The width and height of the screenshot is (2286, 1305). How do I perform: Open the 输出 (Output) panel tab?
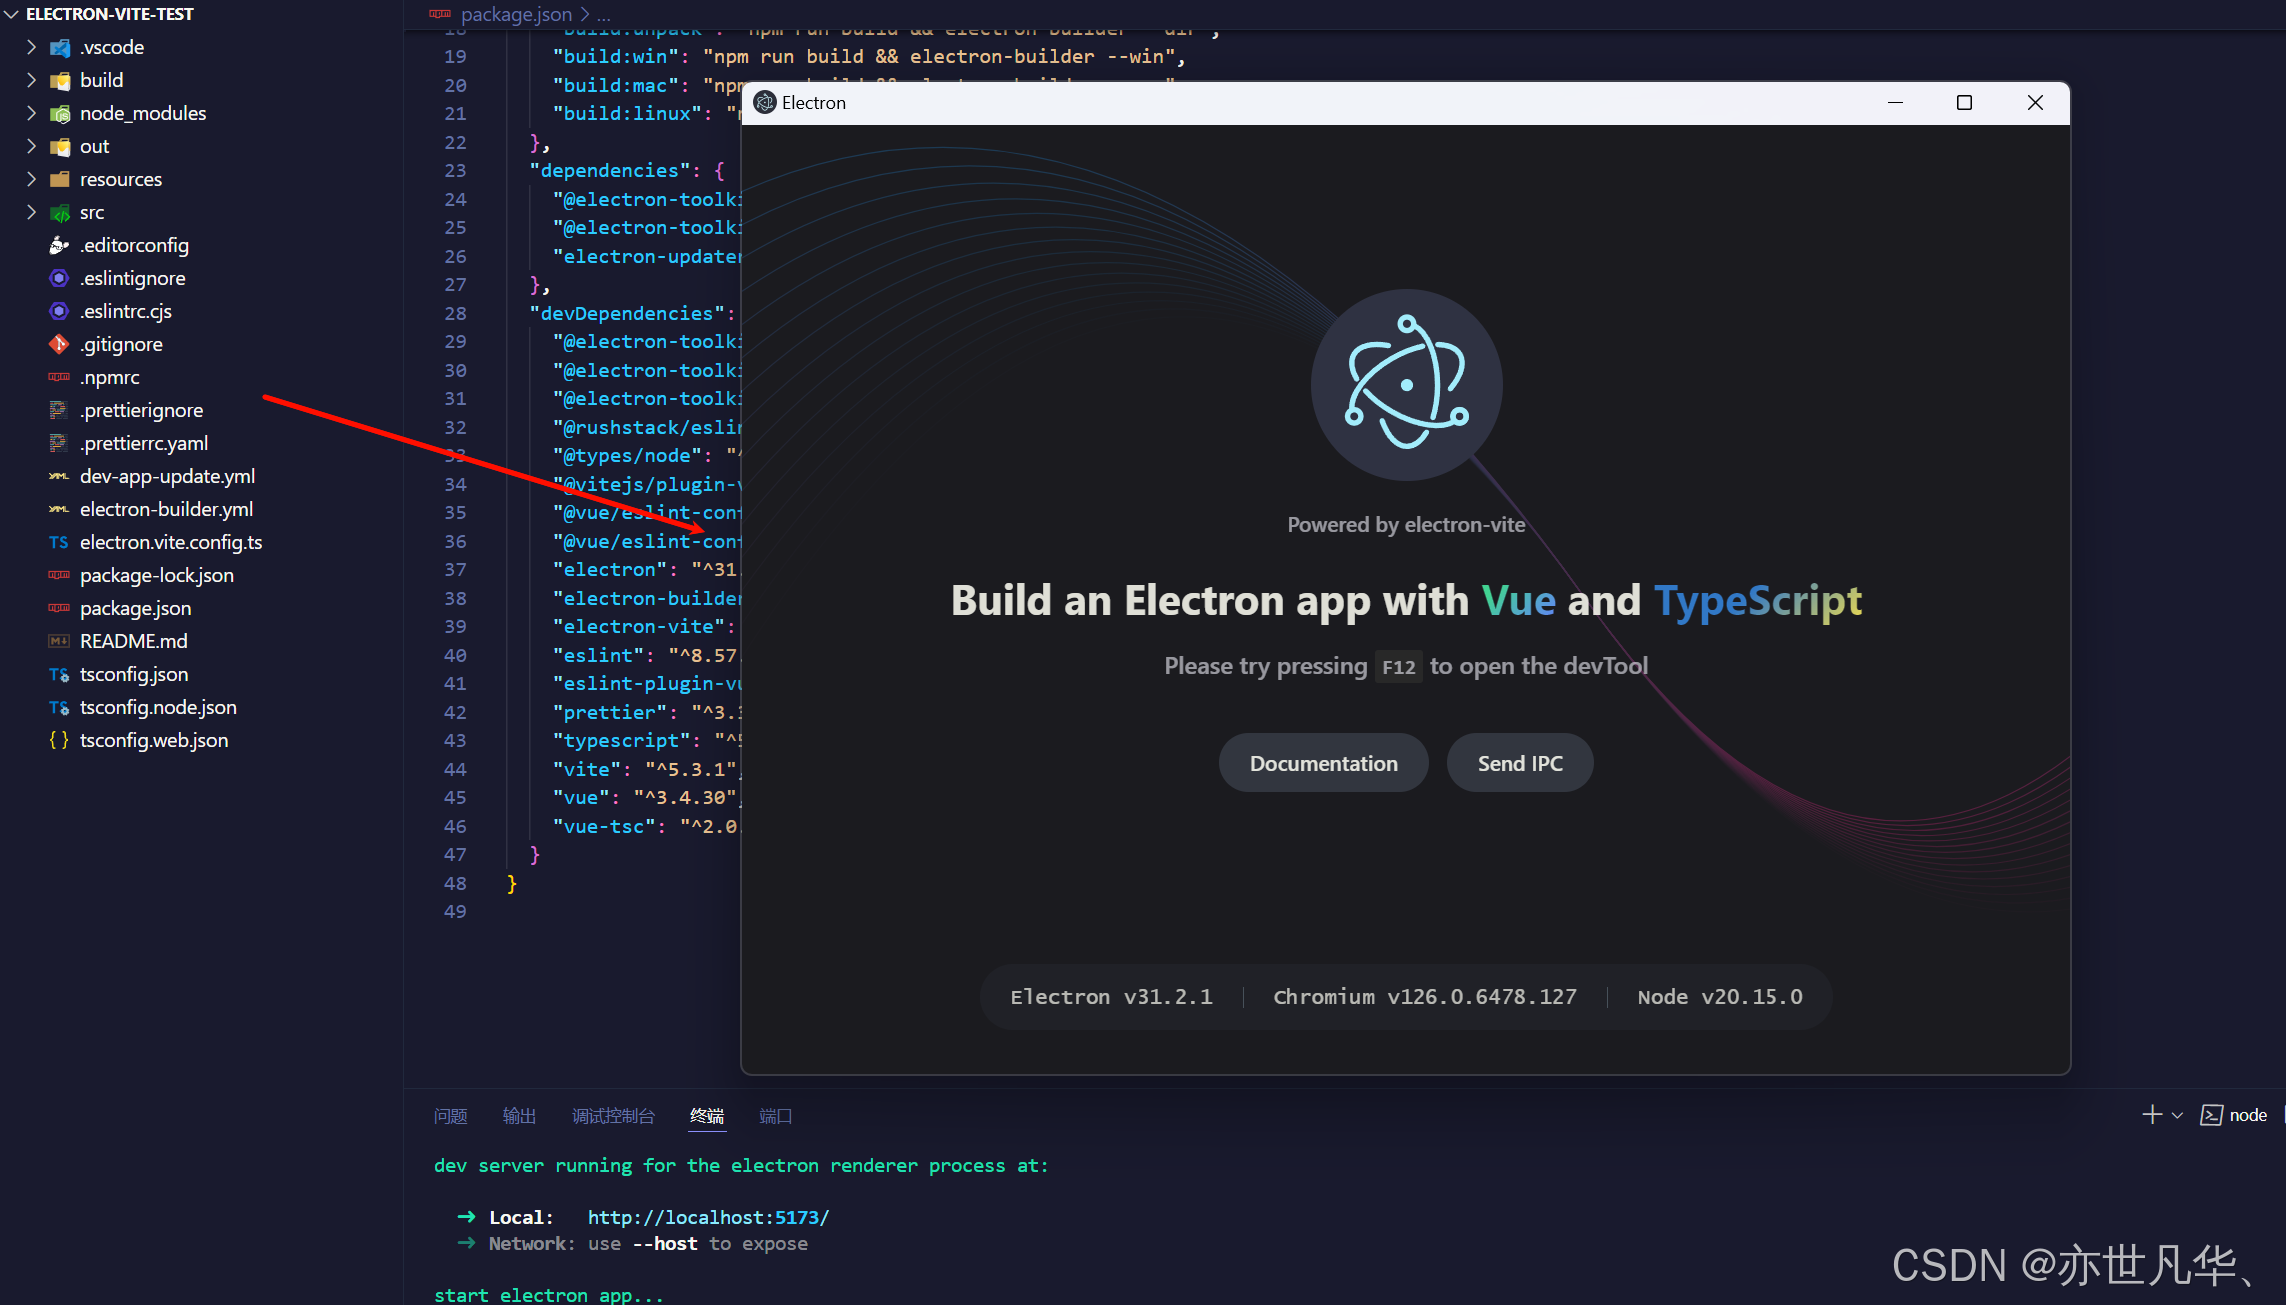[x=519, y=1116]
